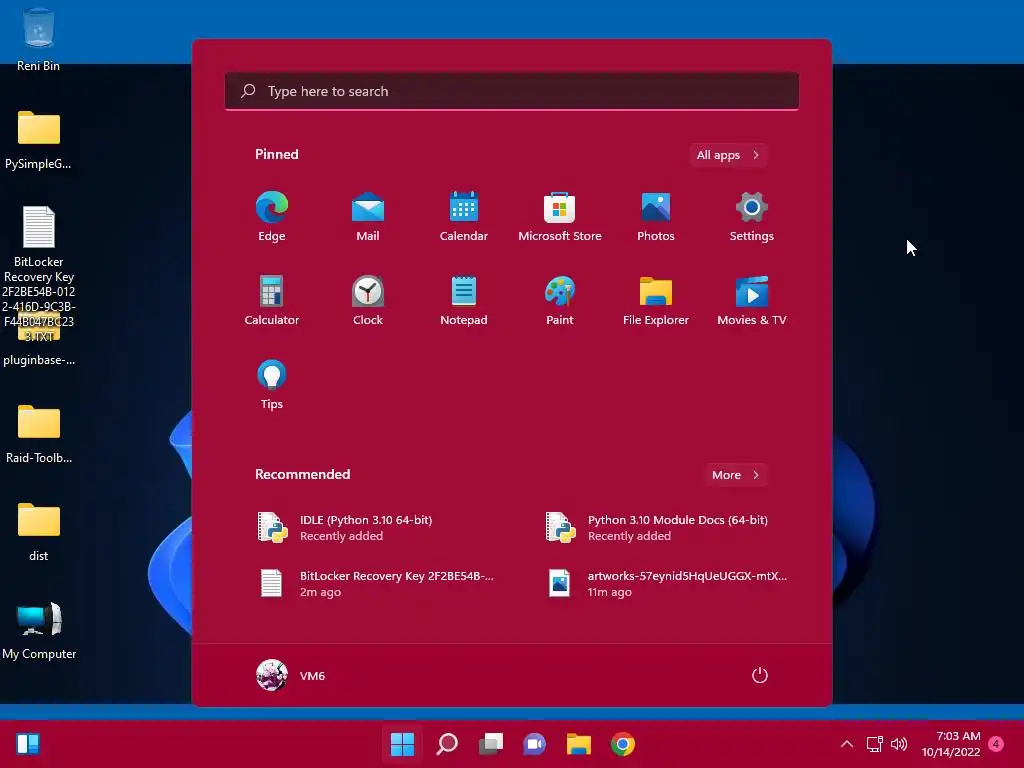Launch the Photos app
This screenshot has width=1024, height=768.
pyautogui.click(x=656, y=217)
